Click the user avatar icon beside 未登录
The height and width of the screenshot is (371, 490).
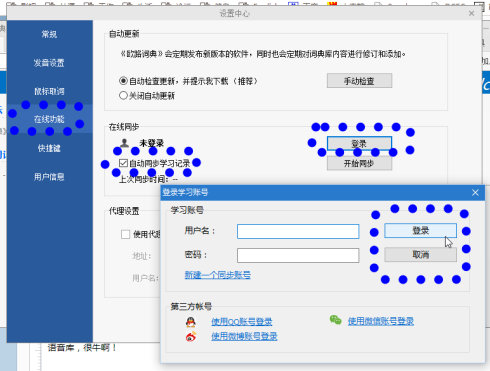(125, 143)
